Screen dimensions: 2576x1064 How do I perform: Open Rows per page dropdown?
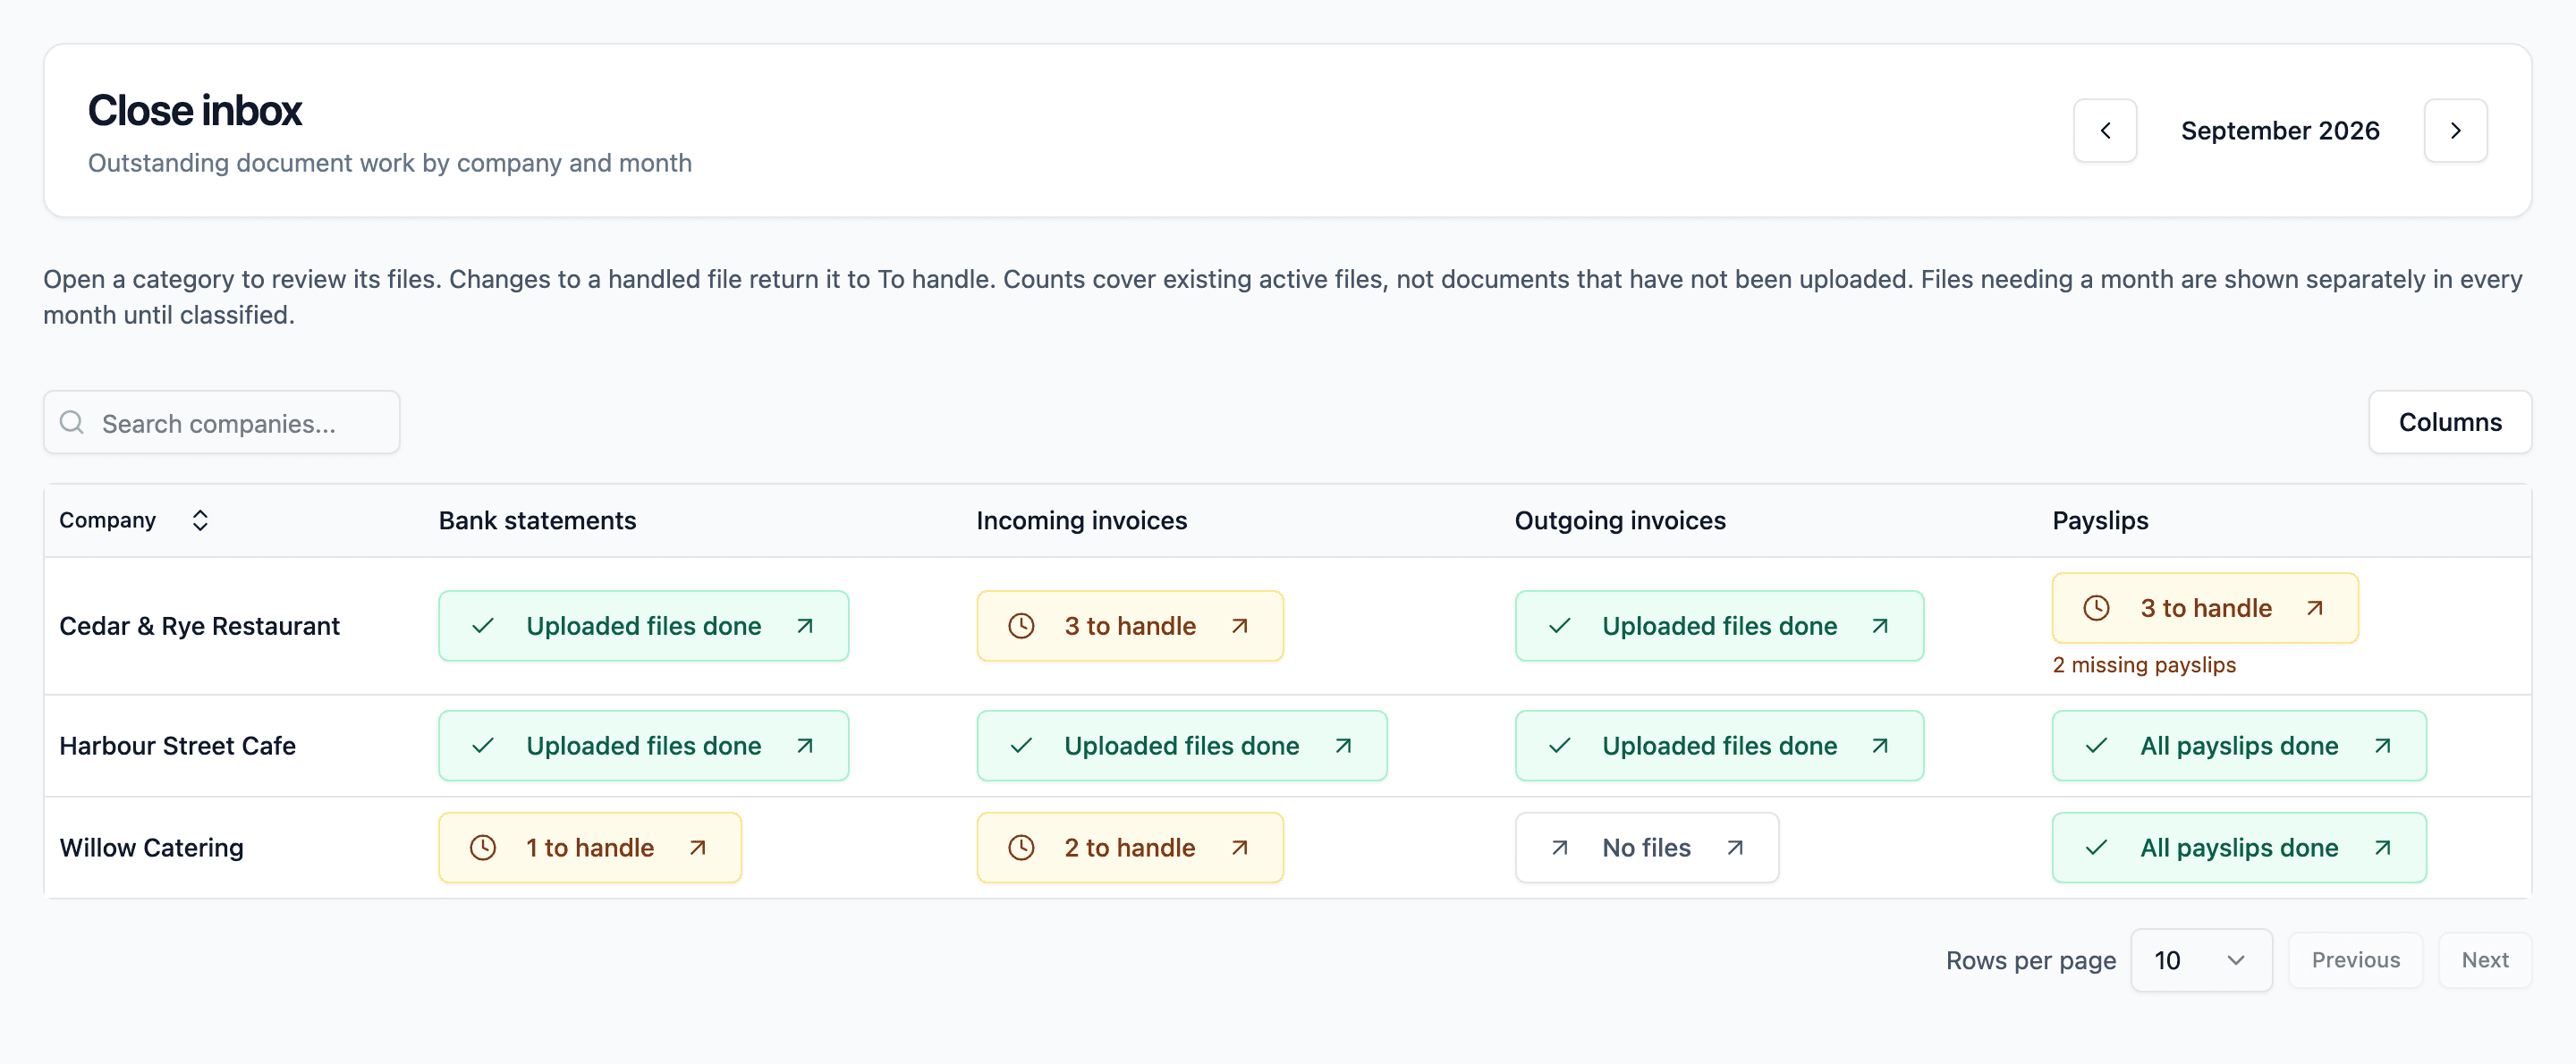(2201, 960)
